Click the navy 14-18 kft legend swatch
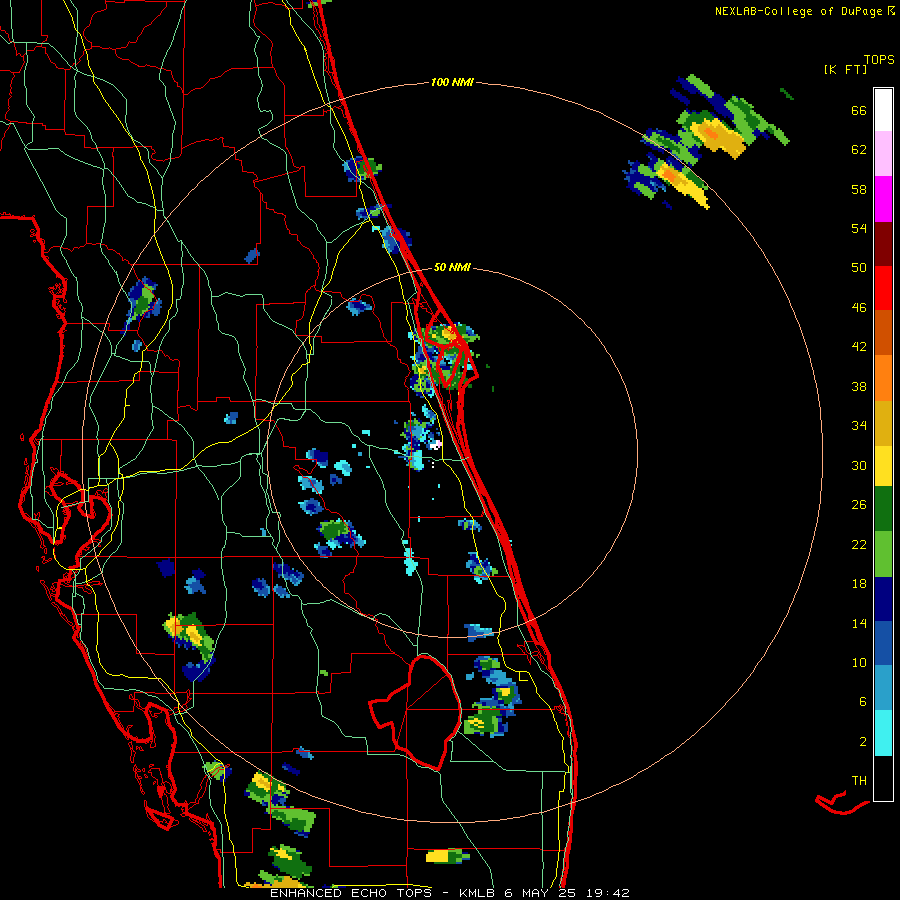 point(883,599)
